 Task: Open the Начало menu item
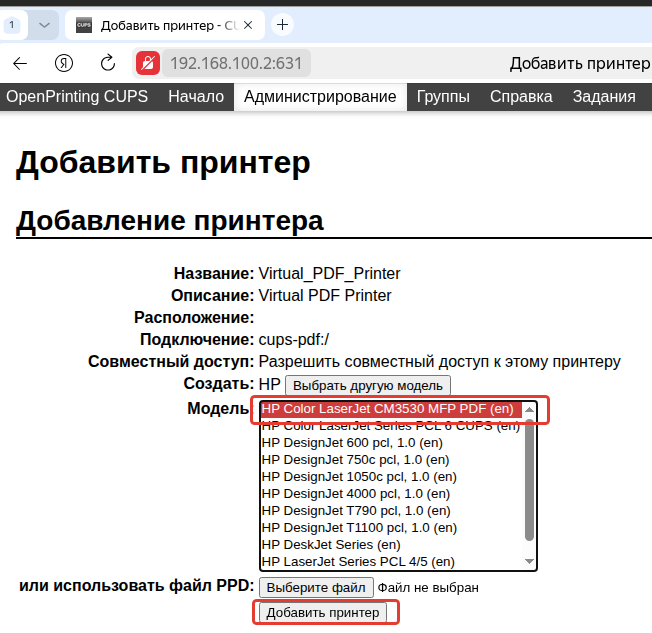coord(196,96)
